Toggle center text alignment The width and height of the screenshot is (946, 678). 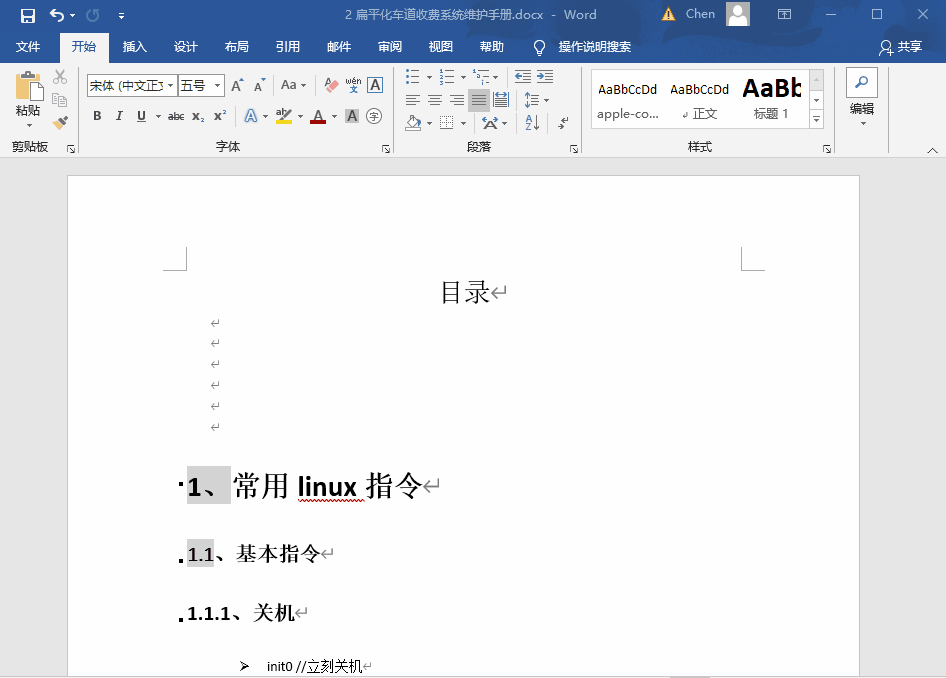433,99
